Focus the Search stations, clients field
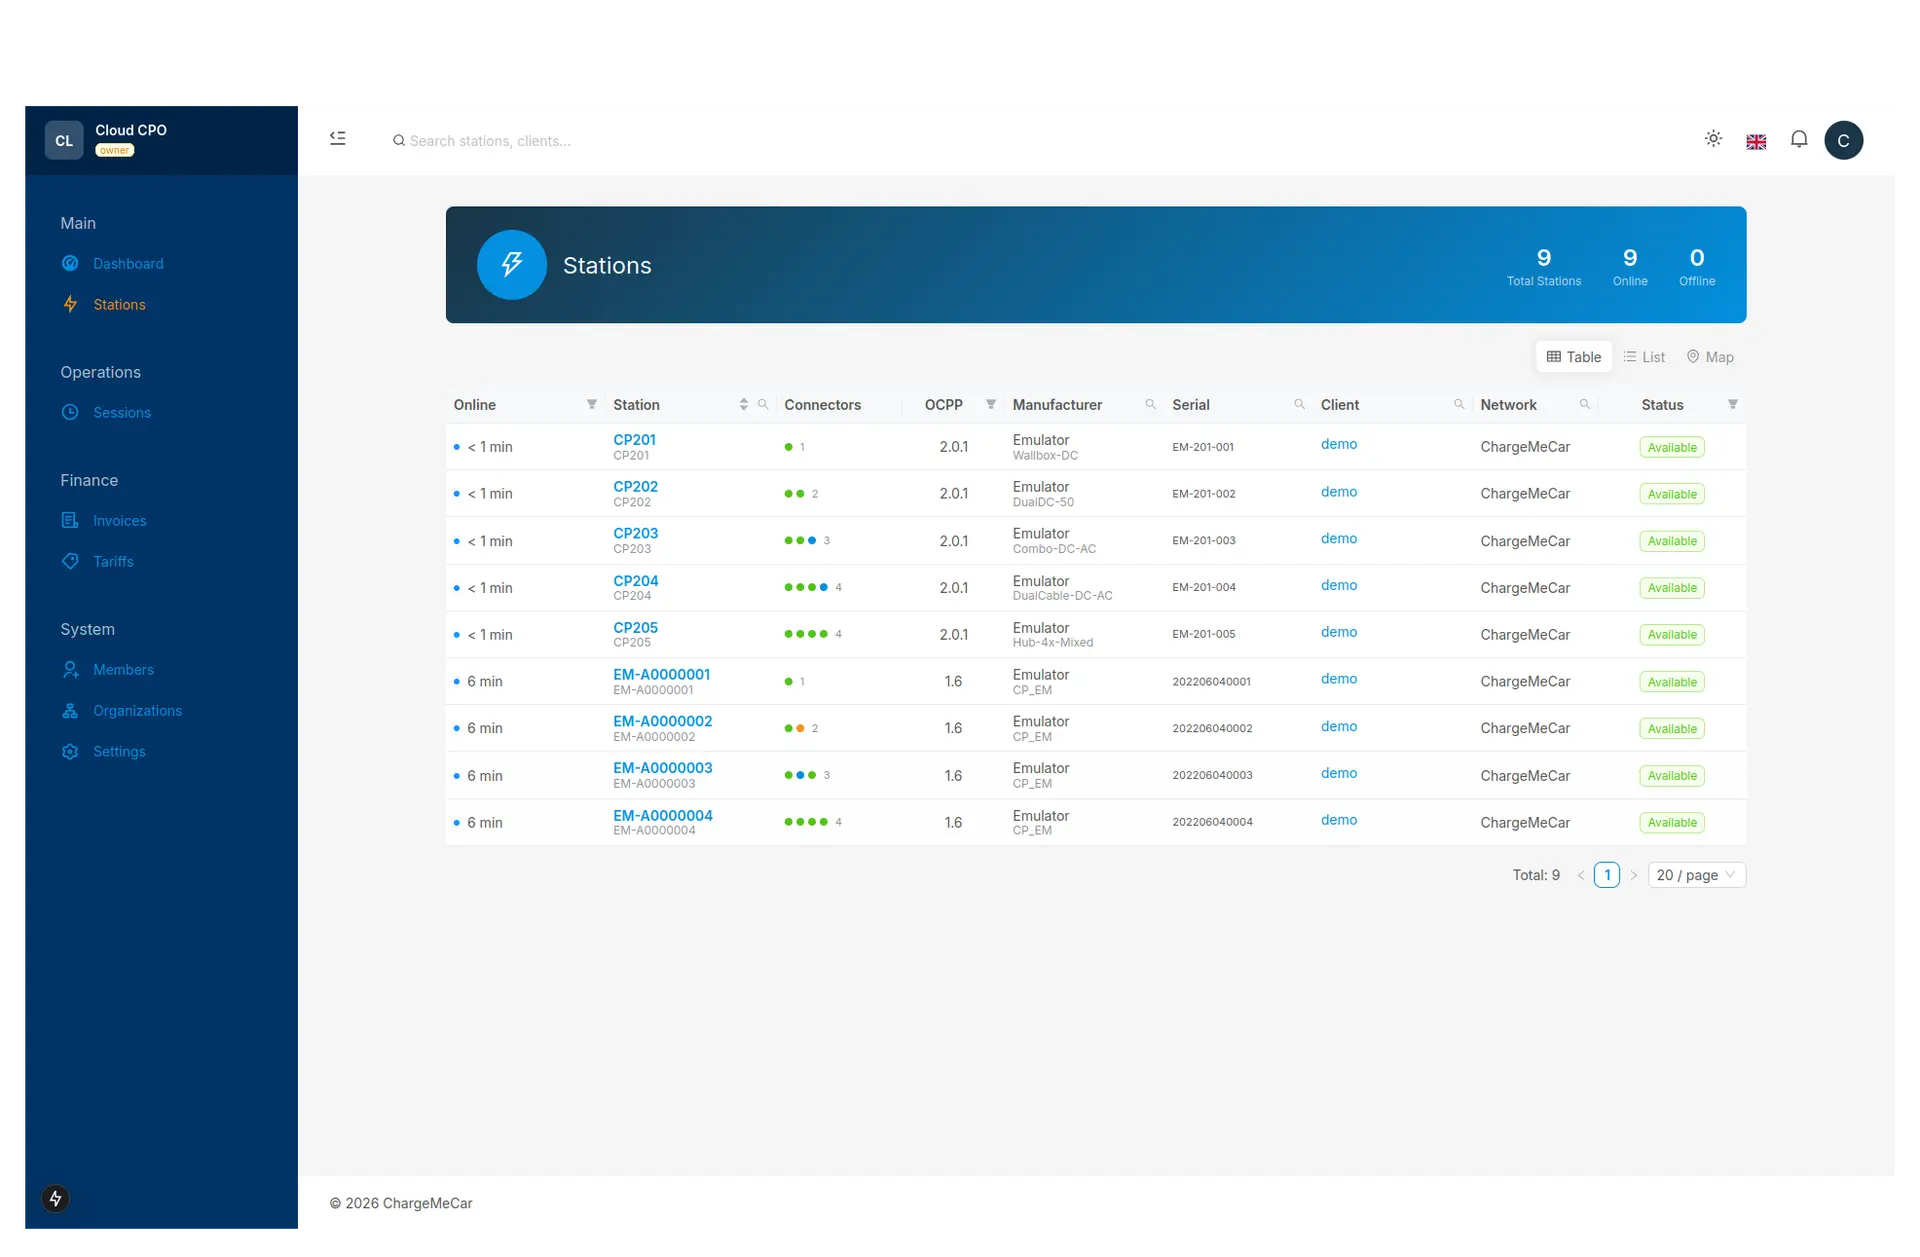The height and width of the screenshot is (1257, 1920). coord(490,141)
